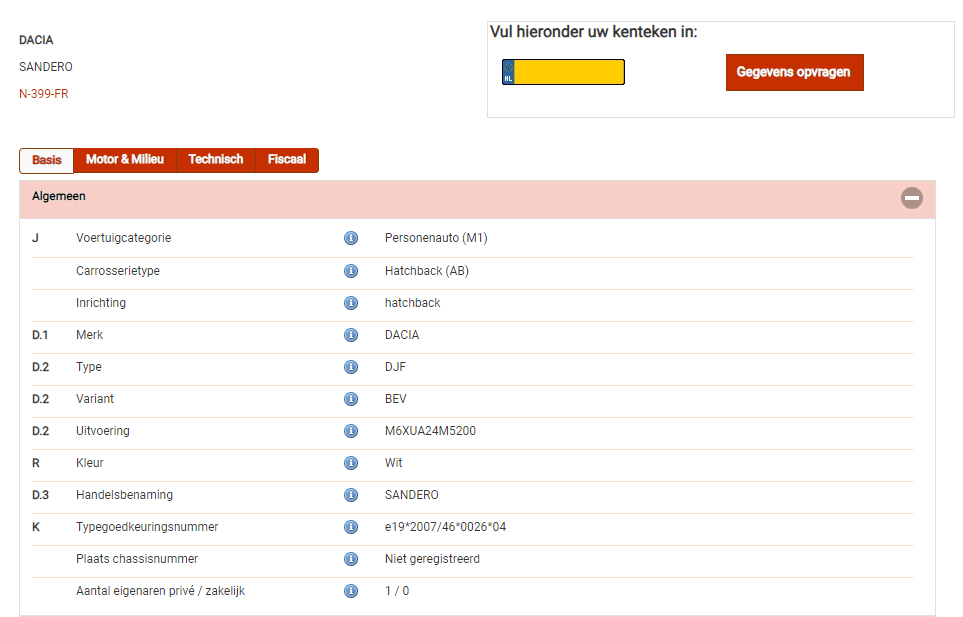Select the Fiscaal tab
This screenshot has width=963, height=617.
(286, 160)
